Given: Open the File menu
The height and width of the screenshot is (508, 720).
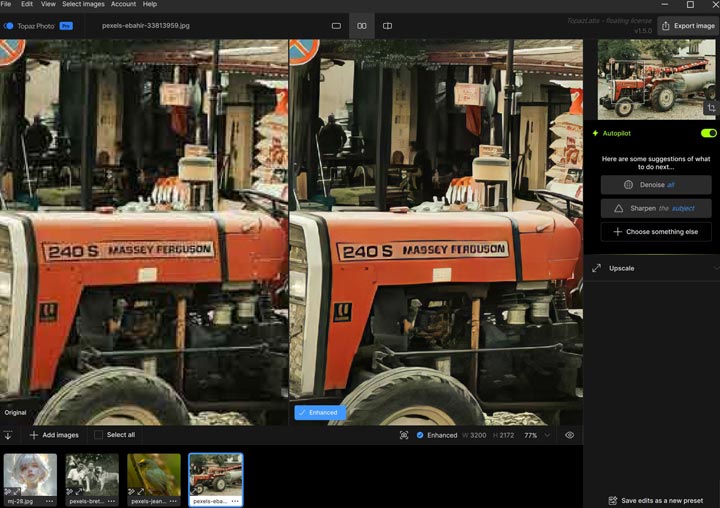Looking at the screenshot, I should (x=6, y=4).
